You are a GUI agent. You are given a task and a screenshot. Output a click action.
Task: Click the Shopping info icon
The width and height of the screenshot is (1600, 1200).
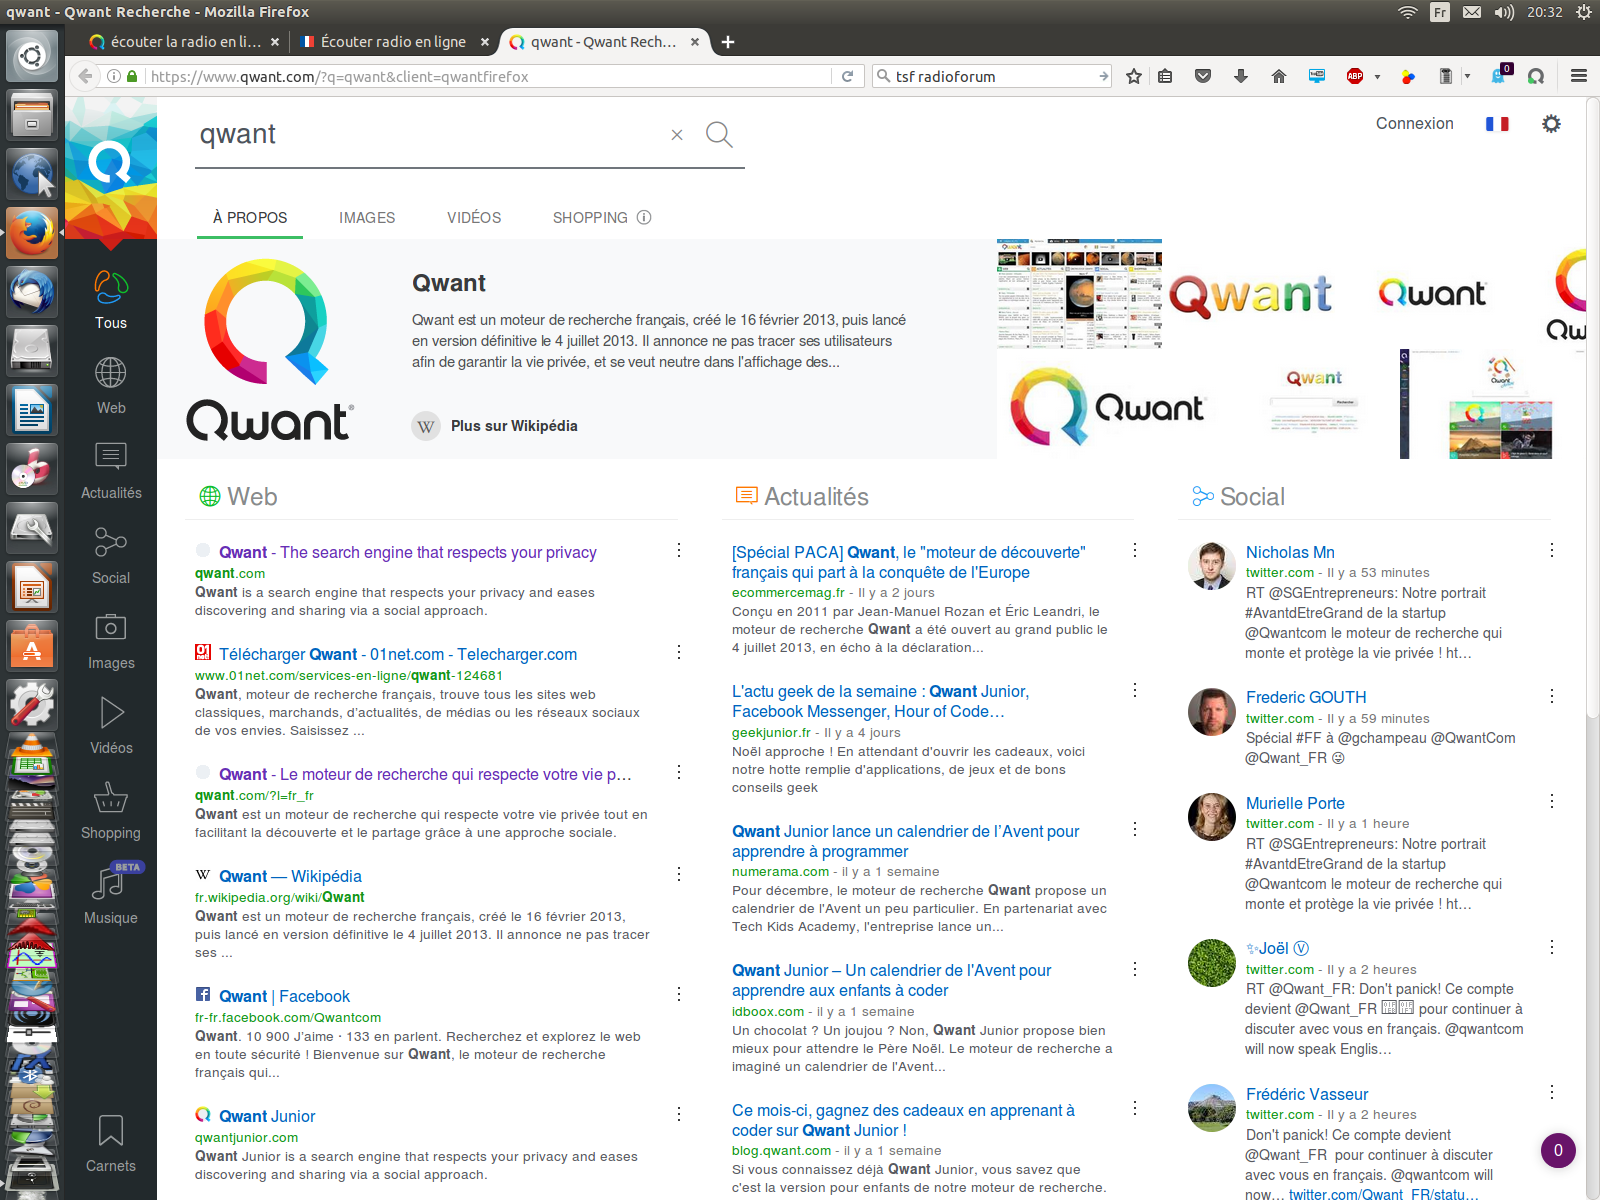(644, 217)
